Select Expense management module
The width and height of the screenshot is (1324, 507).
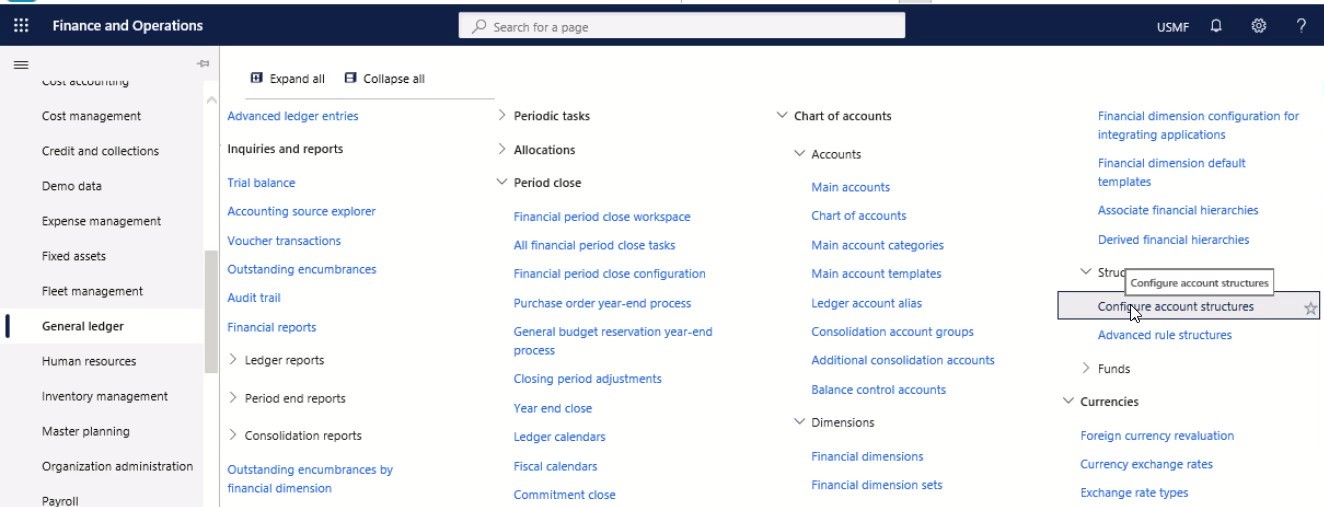click(101, 221)
